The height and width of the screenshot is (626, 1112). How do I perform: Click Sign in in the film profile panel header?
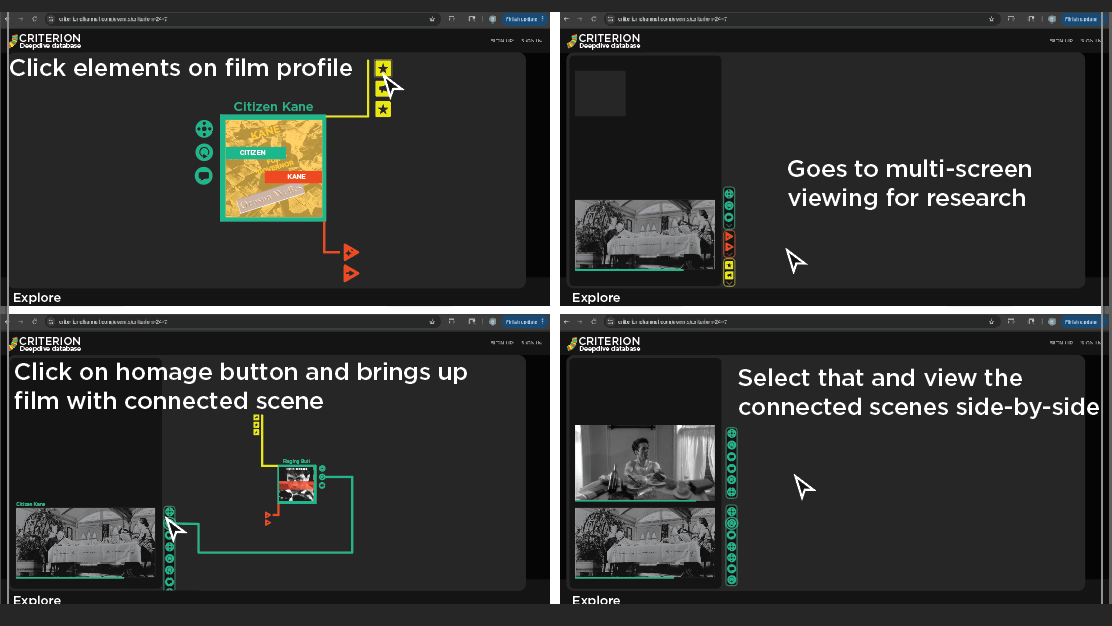[x=531, y=40]
